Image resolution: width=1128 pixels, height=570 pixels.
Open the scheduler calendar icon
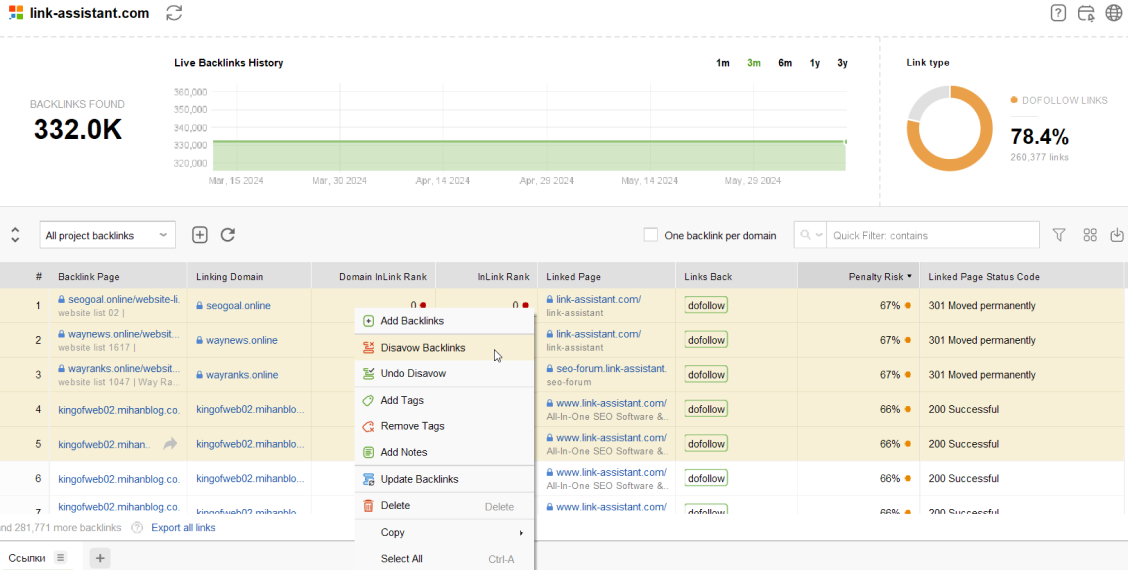1086,13
